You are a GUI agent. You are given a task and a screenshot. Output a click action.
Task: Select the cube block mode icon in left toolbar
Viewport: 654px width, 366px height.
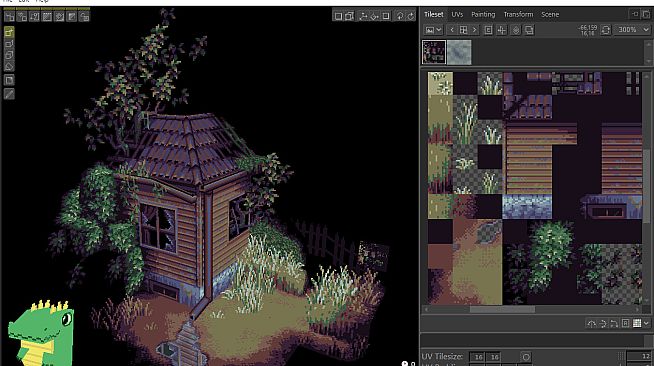point(9,55)
